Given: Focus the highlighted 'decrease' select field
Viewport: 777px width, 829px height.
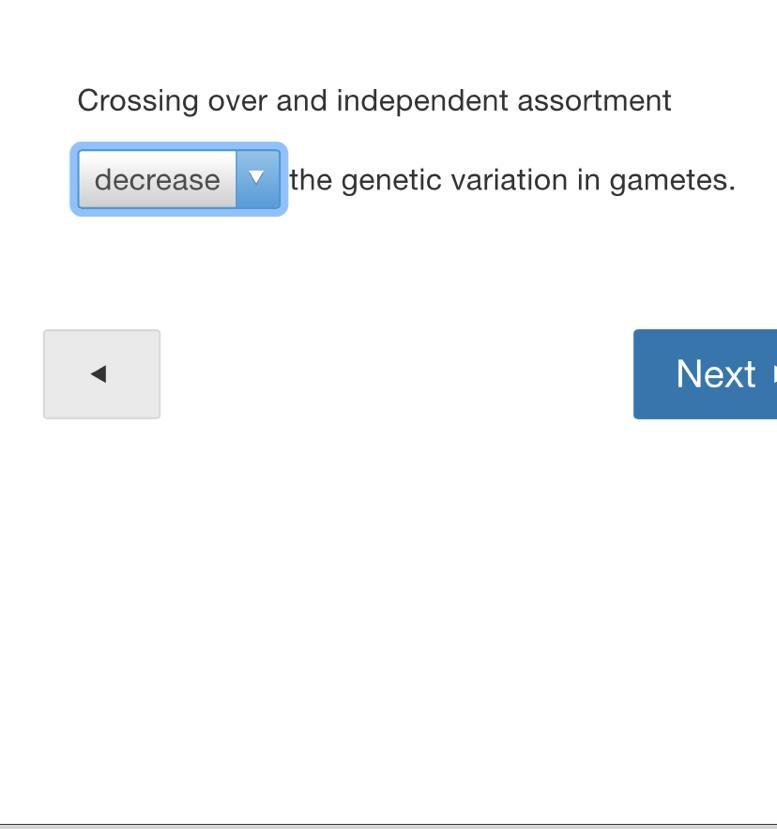Looking at the screenshot, I should click(179, 179).
